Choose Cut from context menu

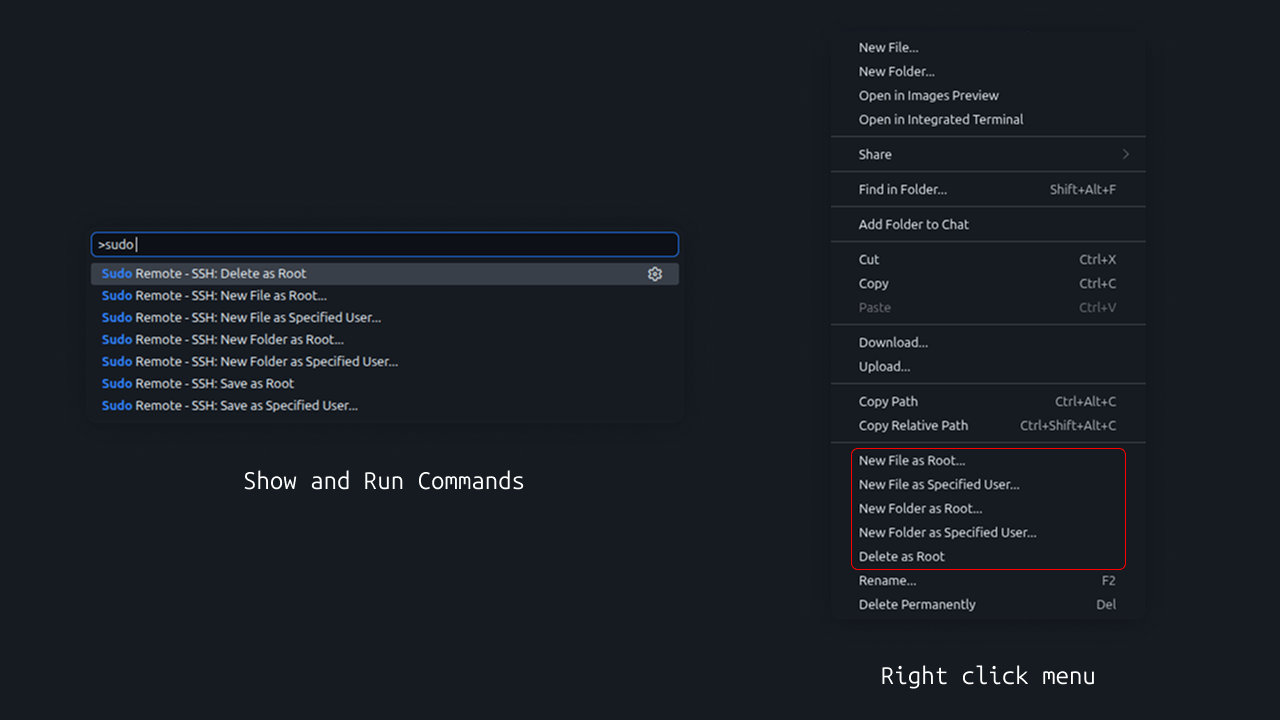click(988, 260)
